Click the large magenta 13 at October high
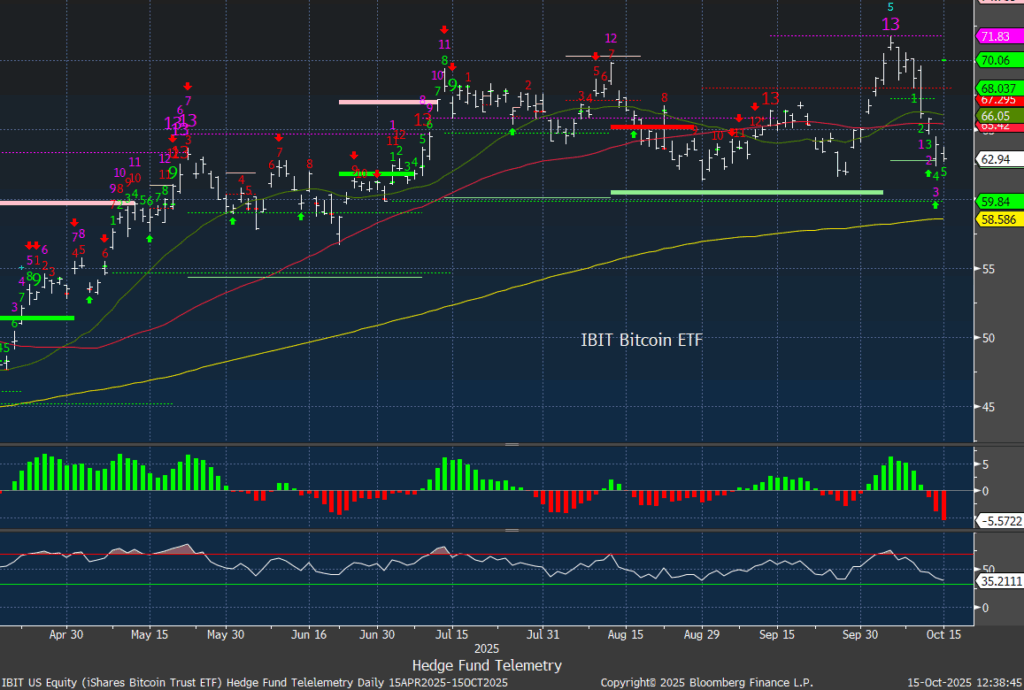The height and width of the screenshot is (690, 1024). point(890,24)
